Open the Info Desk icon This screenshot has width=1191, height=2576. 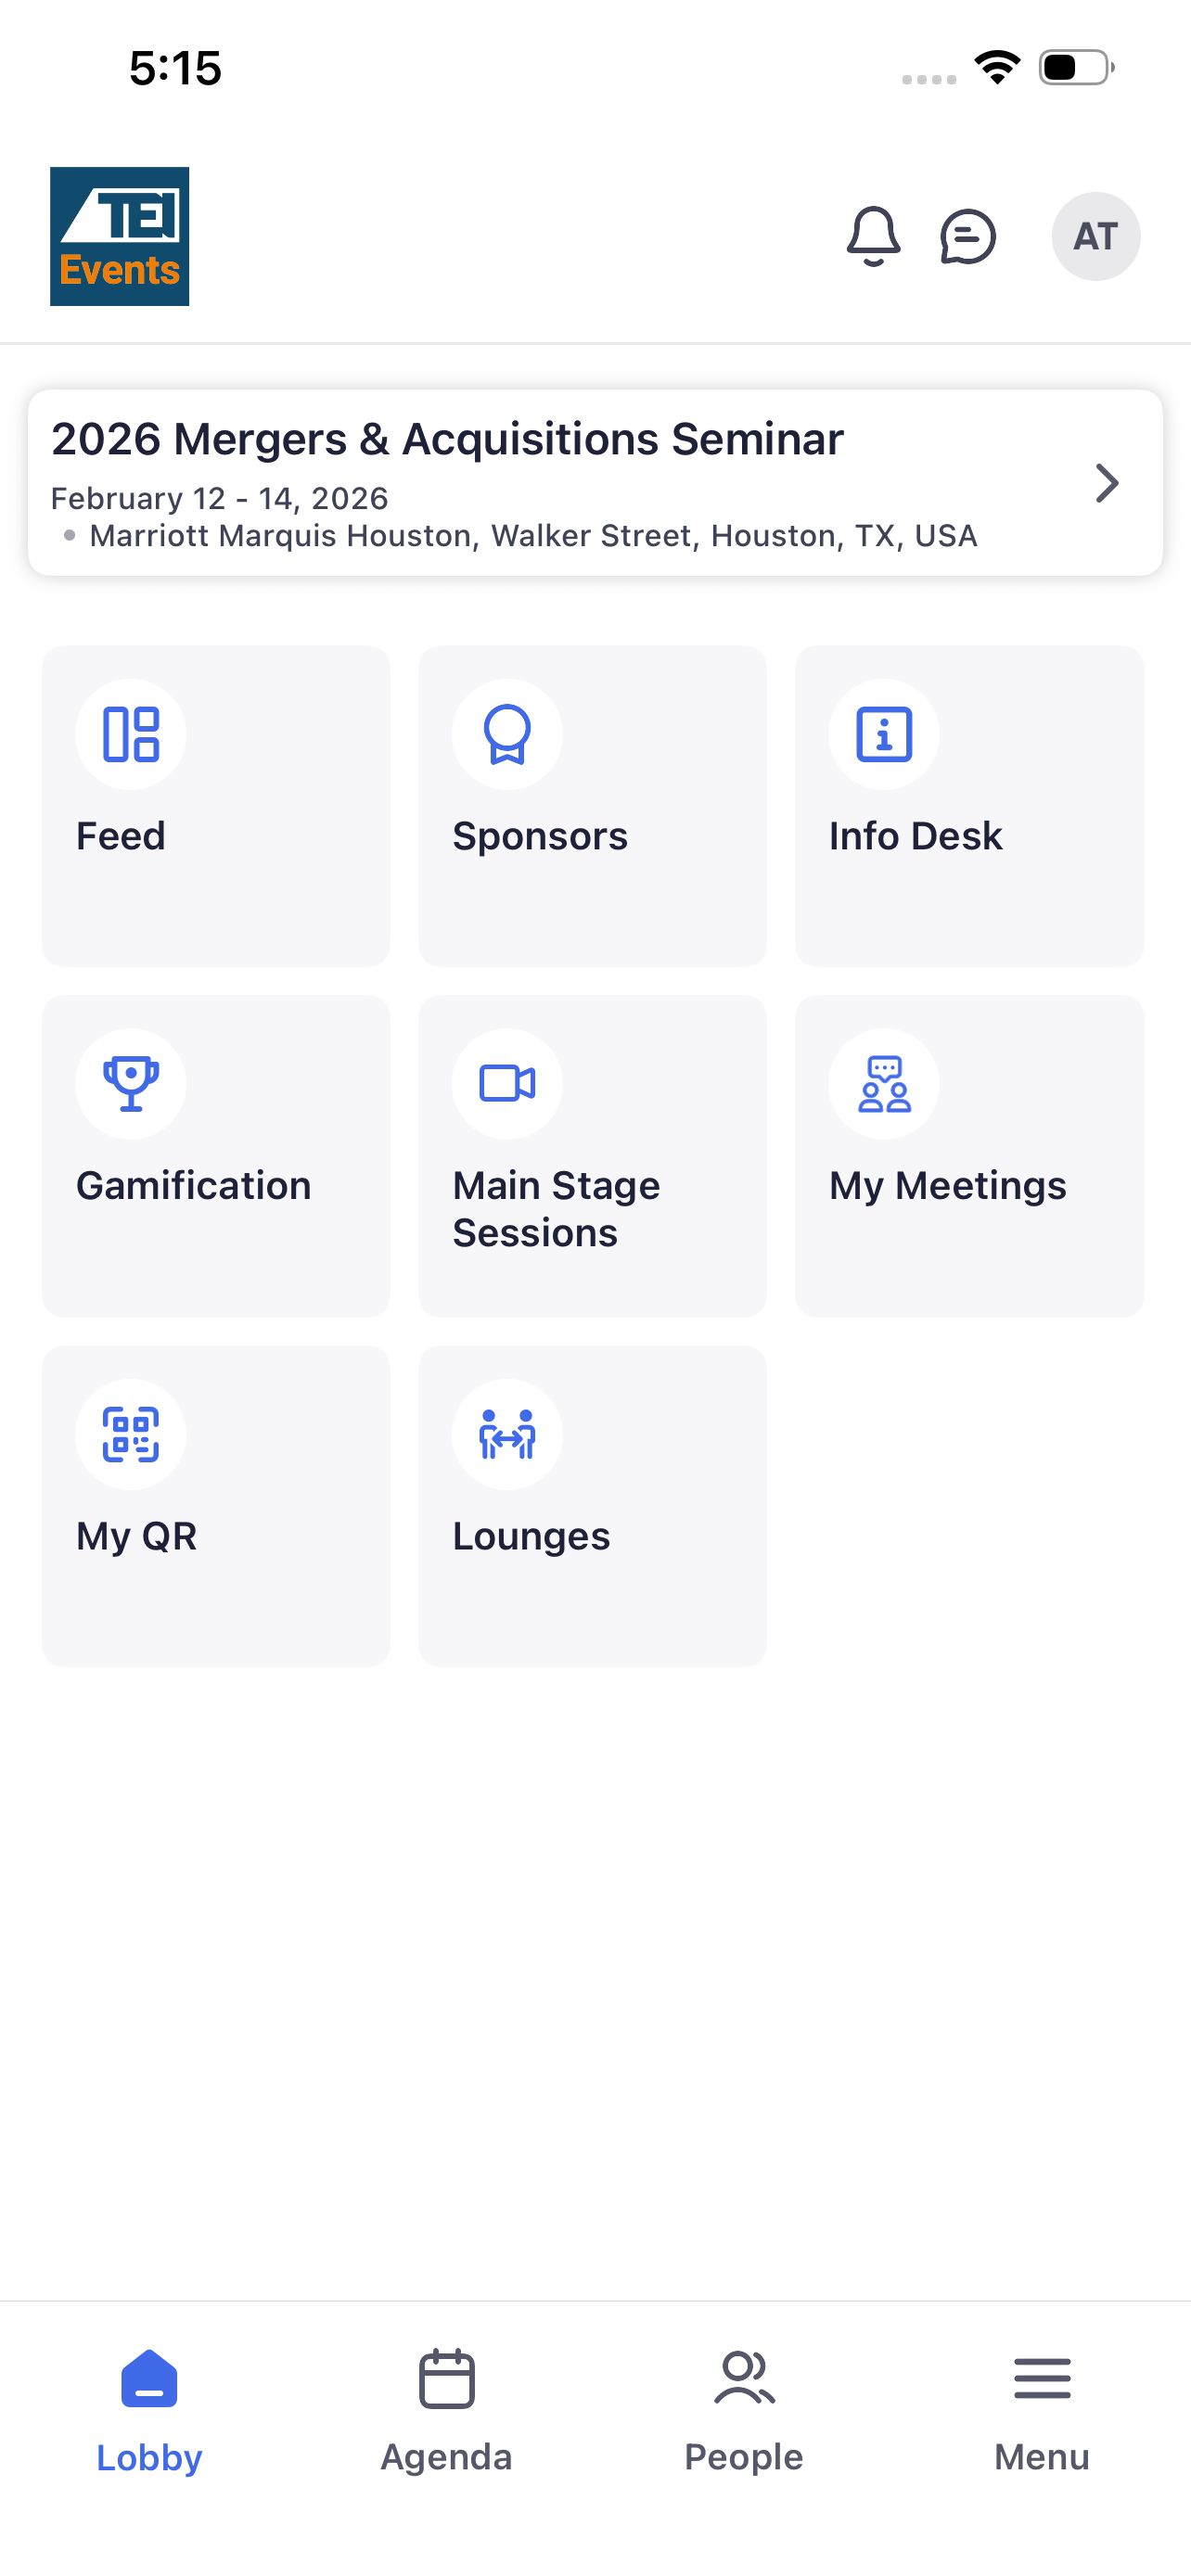[x=884, y=734]
